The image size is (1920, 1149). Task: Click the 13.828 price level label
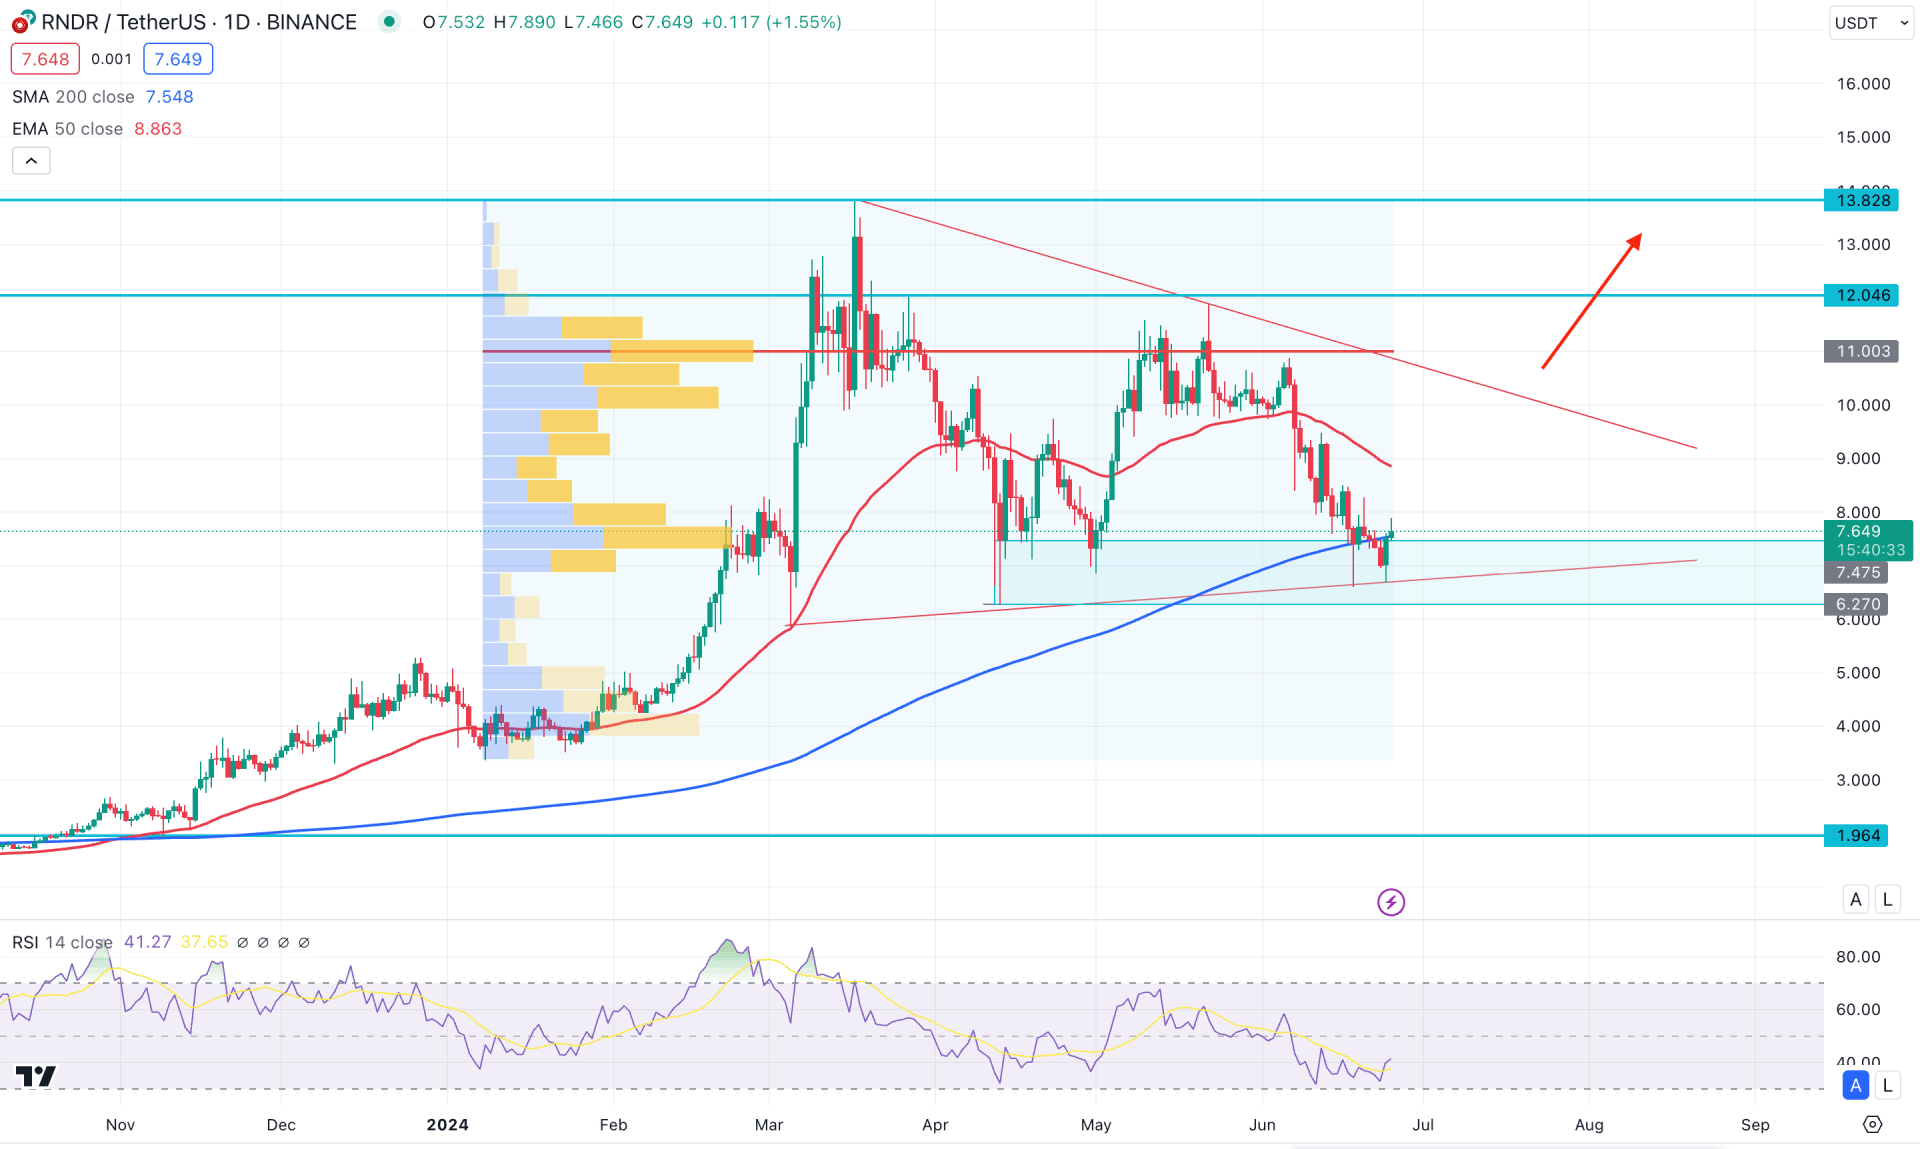[1862, 200]
